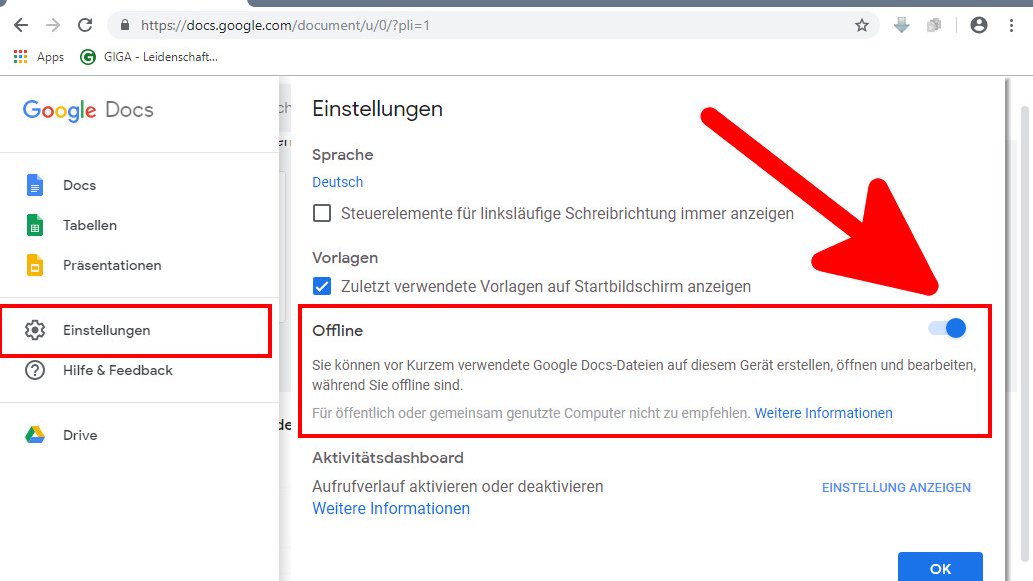Open the Chrome three-dot menu
Screen dimensions: 1033x581
tap(1013, 25)
